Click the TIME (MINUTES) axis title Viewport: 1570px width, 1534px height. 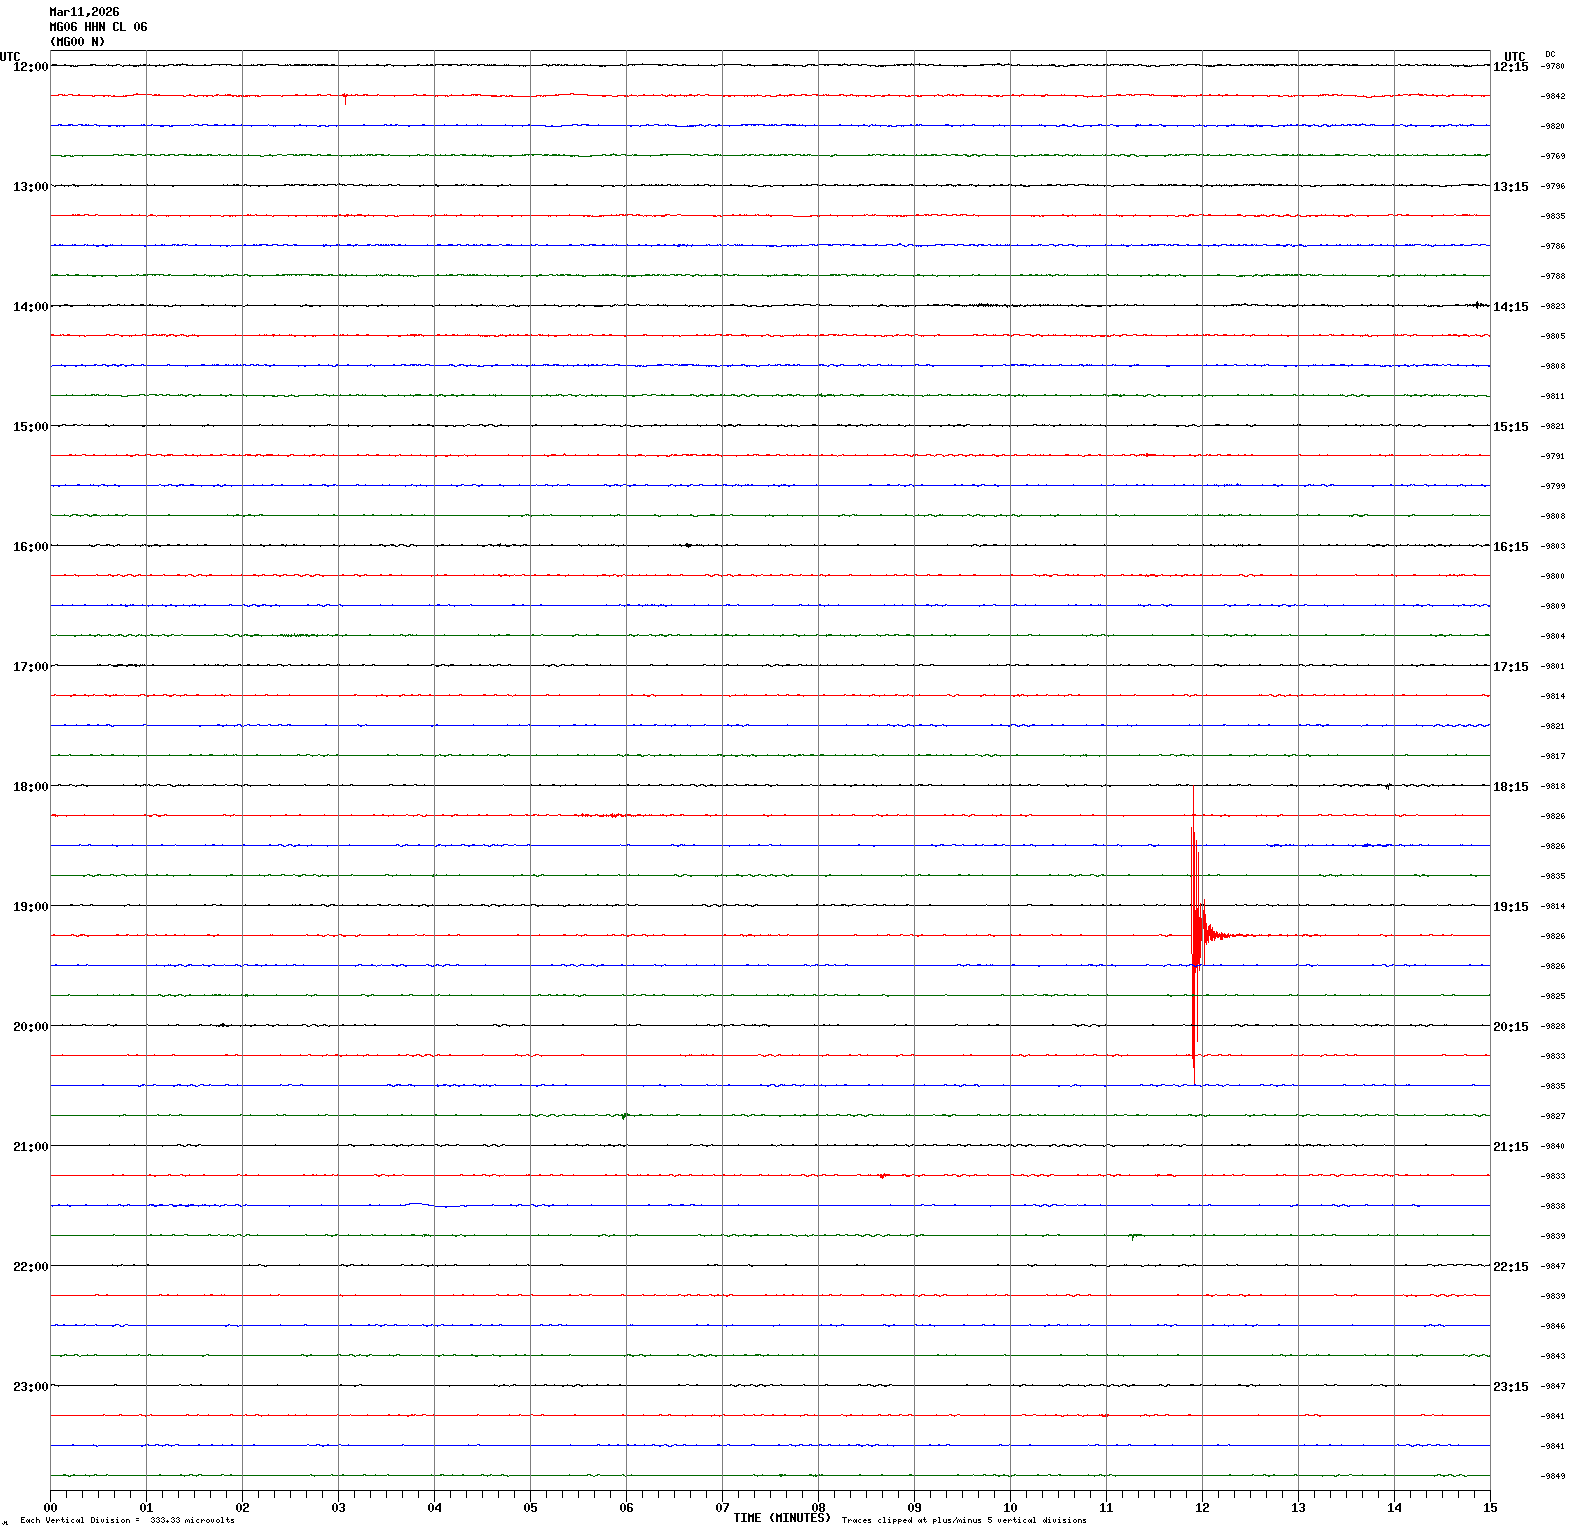[x=781, y=1518]
